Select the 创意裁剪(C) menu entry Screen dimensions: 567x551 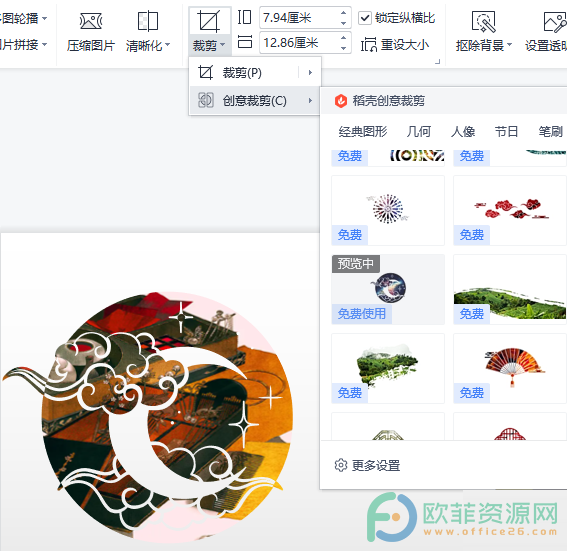(255, 101)
